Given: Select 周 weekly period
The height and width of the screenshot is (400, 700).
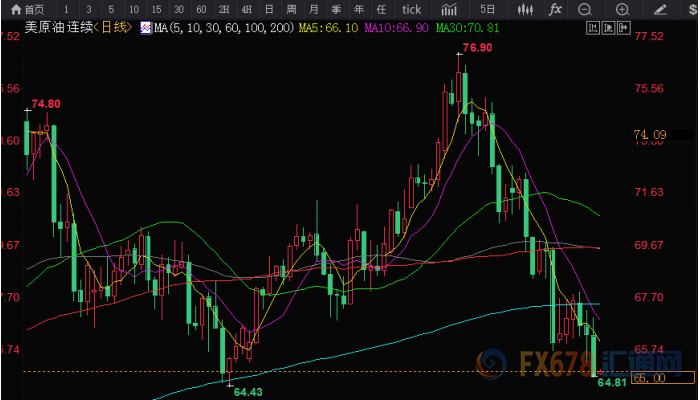Looking at the screenshot, I should (x=291, y=8).
